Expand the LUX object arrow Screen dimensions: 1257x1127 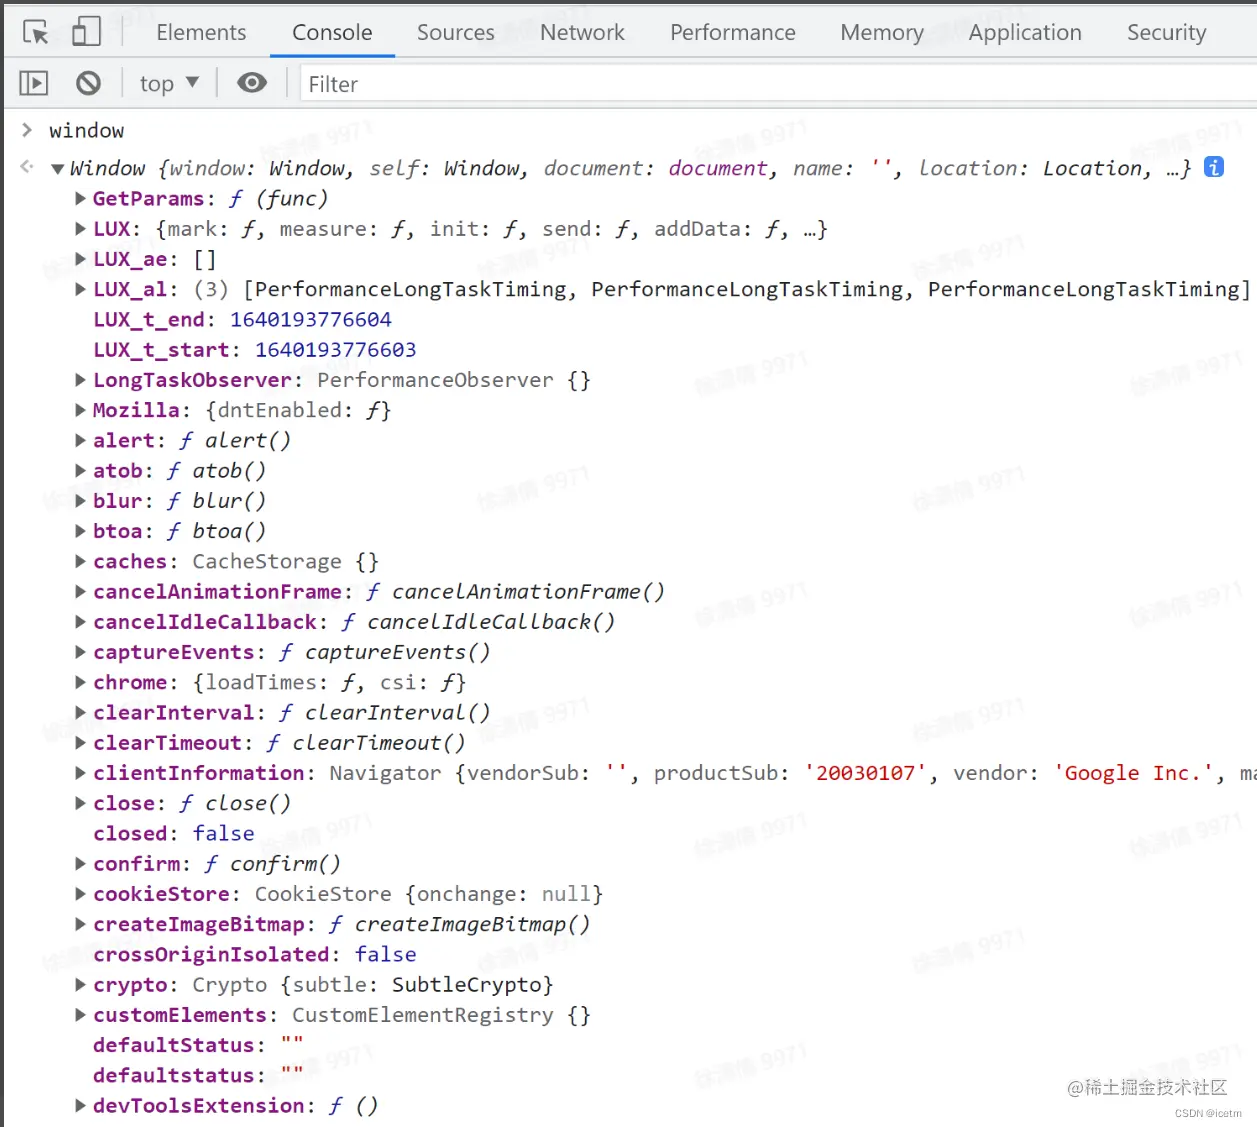80,228
